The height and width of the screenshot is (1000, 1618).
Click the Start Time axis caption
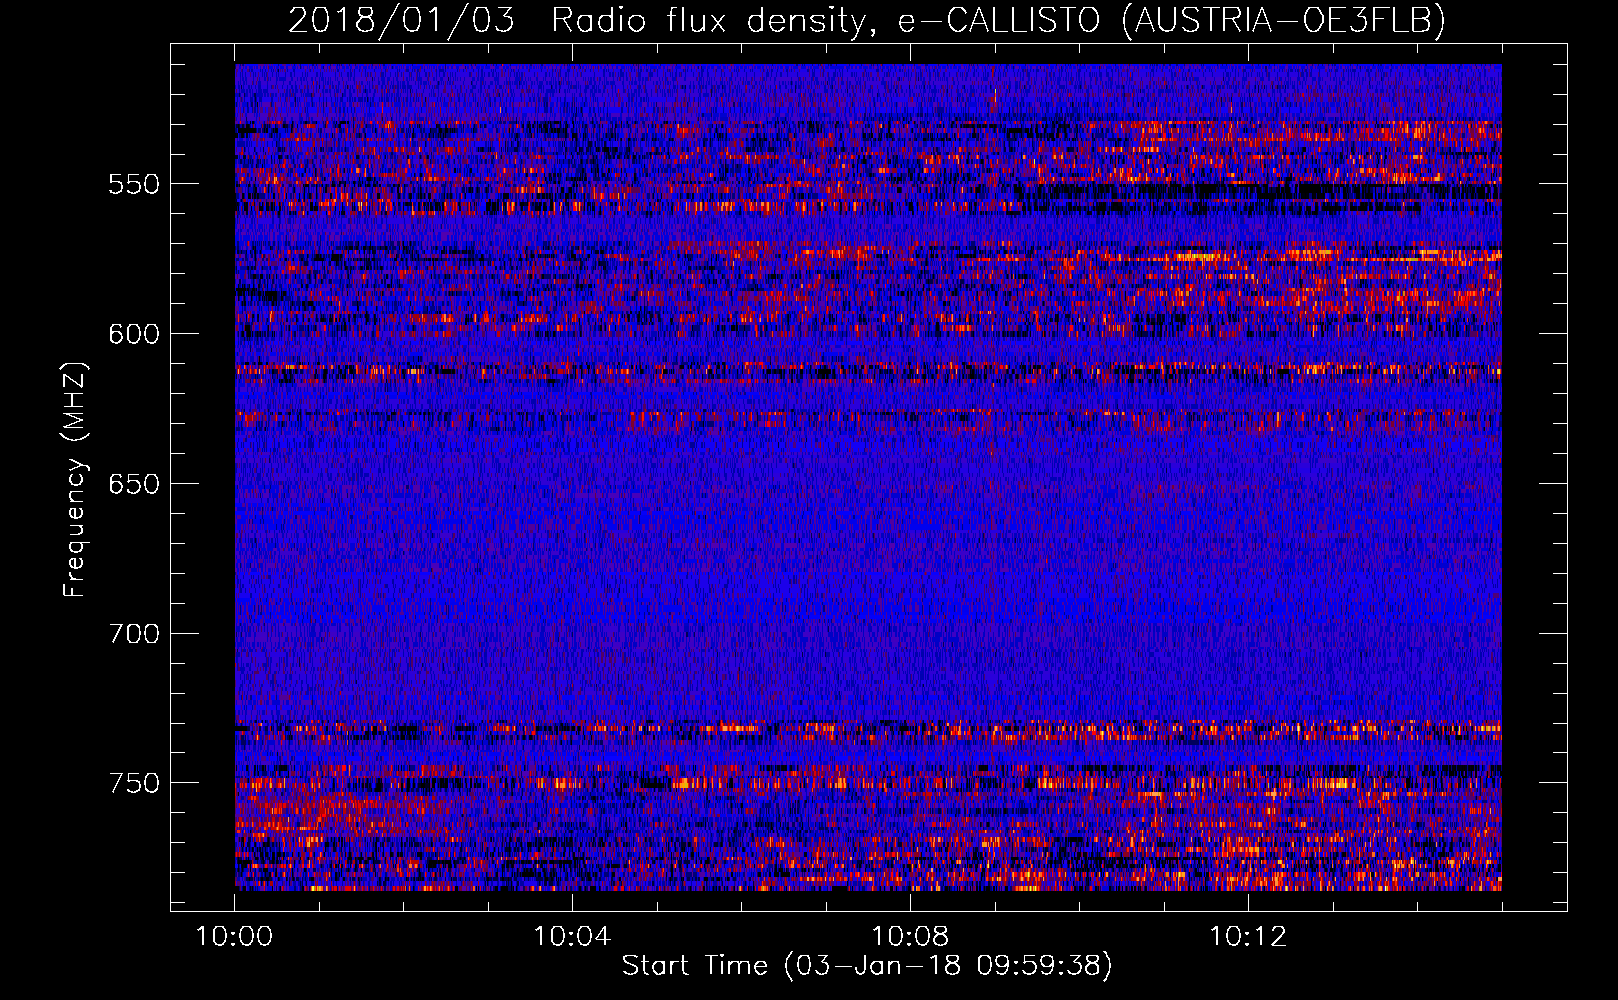tap(867, 966)
